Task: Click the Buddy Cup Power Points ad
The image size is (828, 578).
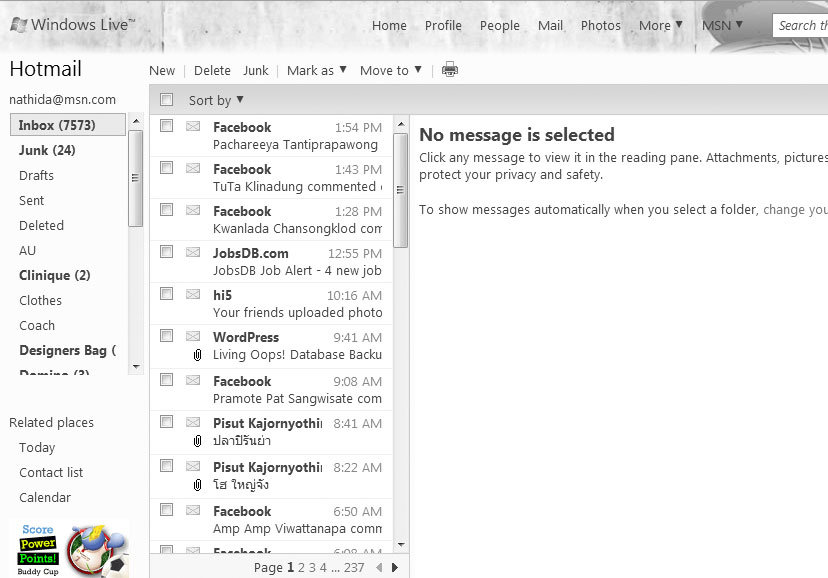Action: click(69, 549)
